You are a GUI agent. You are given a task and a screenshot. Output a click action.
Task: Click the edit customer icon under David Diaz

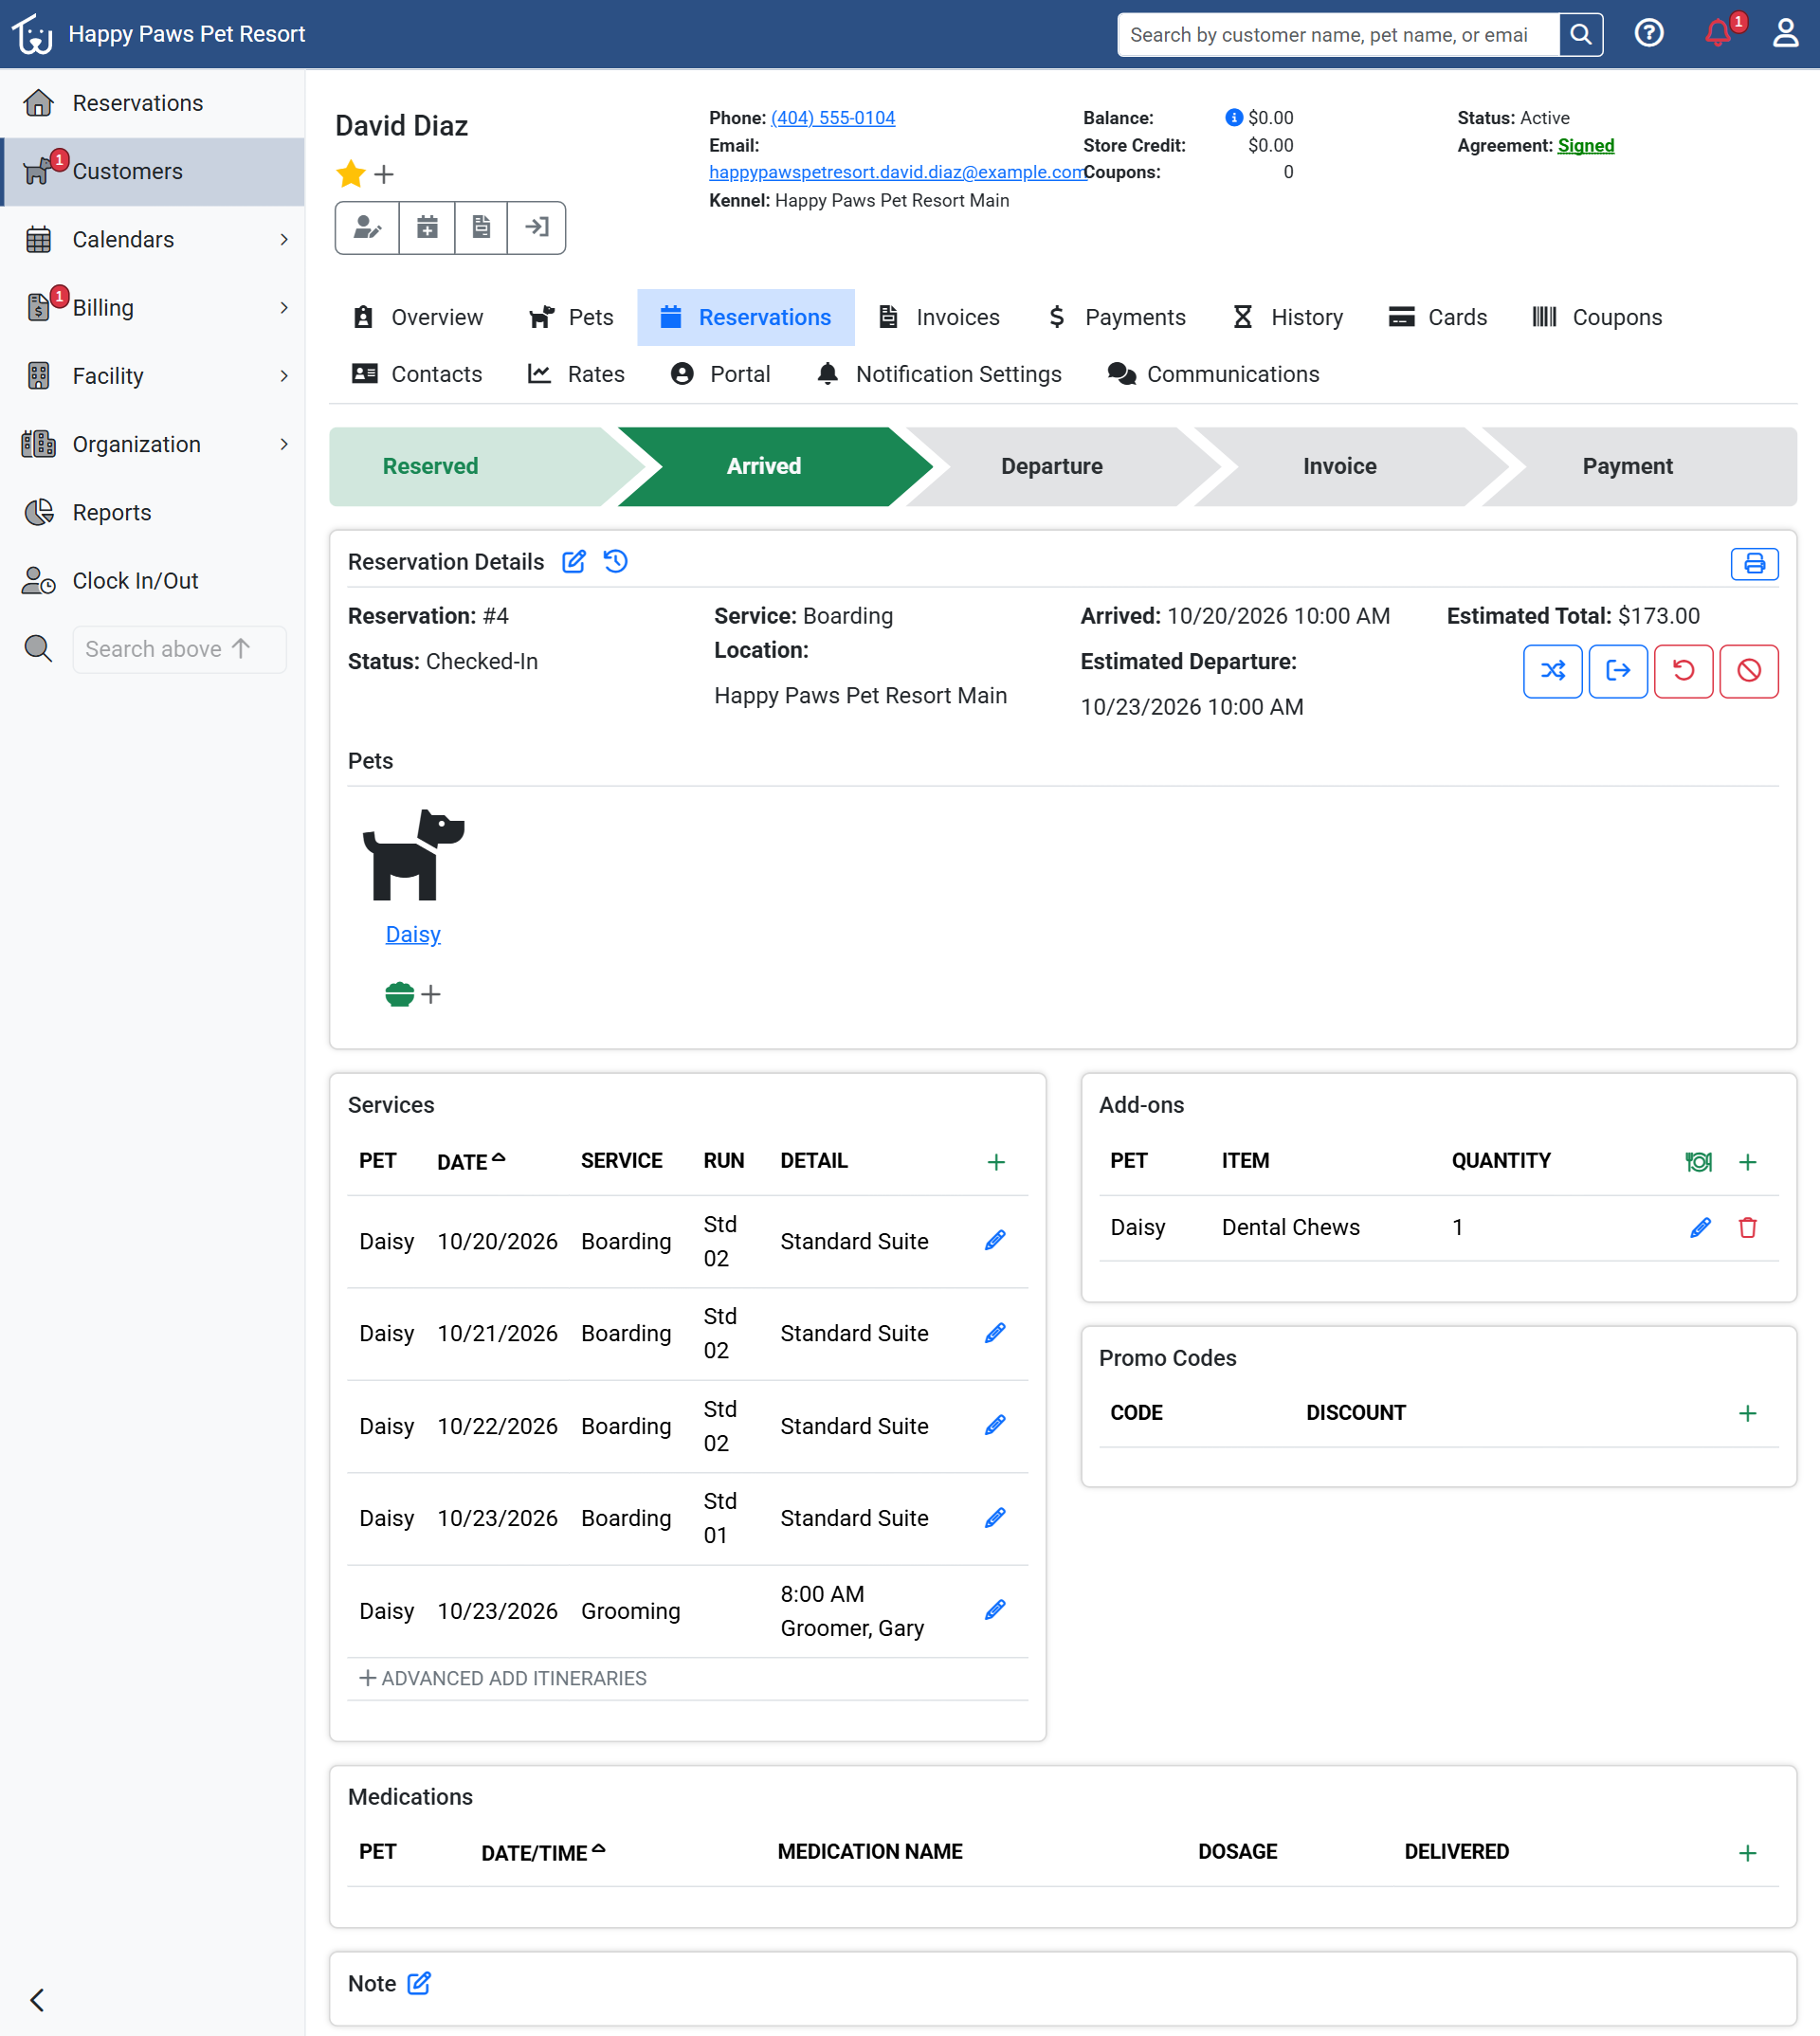pos(367,228)
